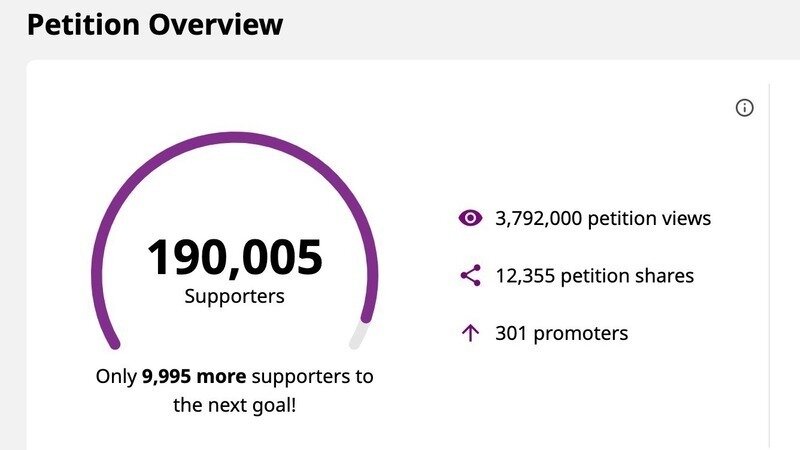Viewport: 800px width, 450px height.
Task: Click the share icon beside petition shares
Action: click(470, 276)
